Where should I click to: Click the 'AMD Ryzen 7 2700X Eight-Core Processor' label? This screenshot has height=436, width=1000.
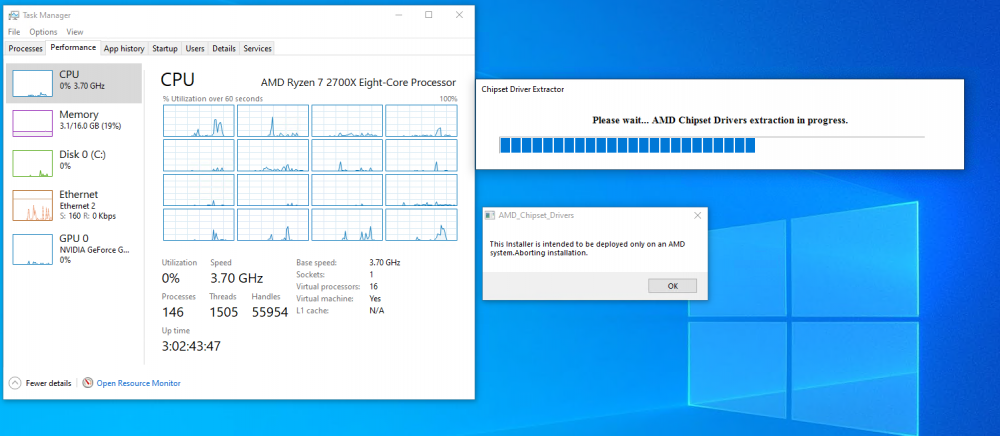point(358,82)
